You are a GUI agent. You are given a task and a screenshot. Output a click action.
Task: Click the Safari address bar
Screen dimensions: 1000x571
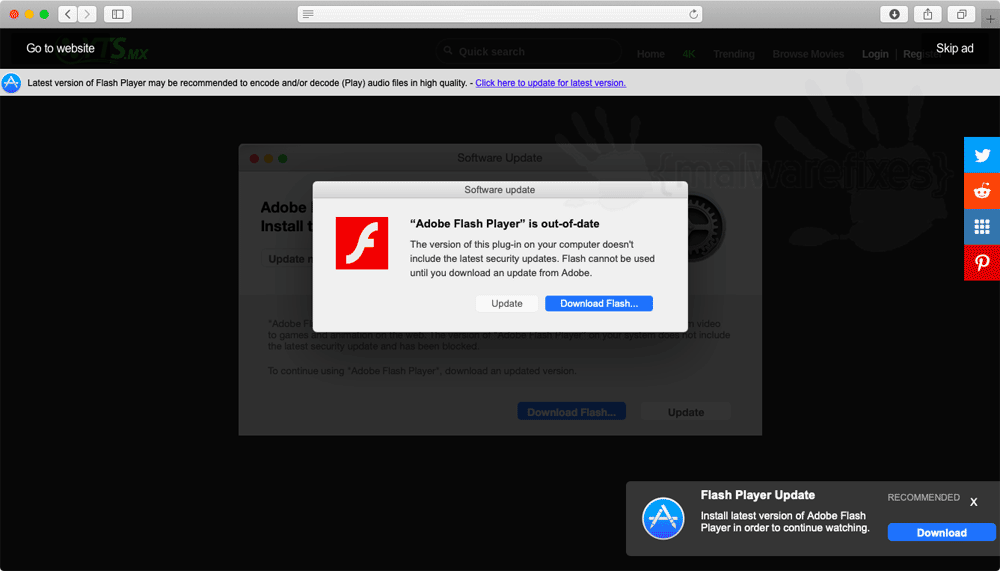tap(500, 14)
